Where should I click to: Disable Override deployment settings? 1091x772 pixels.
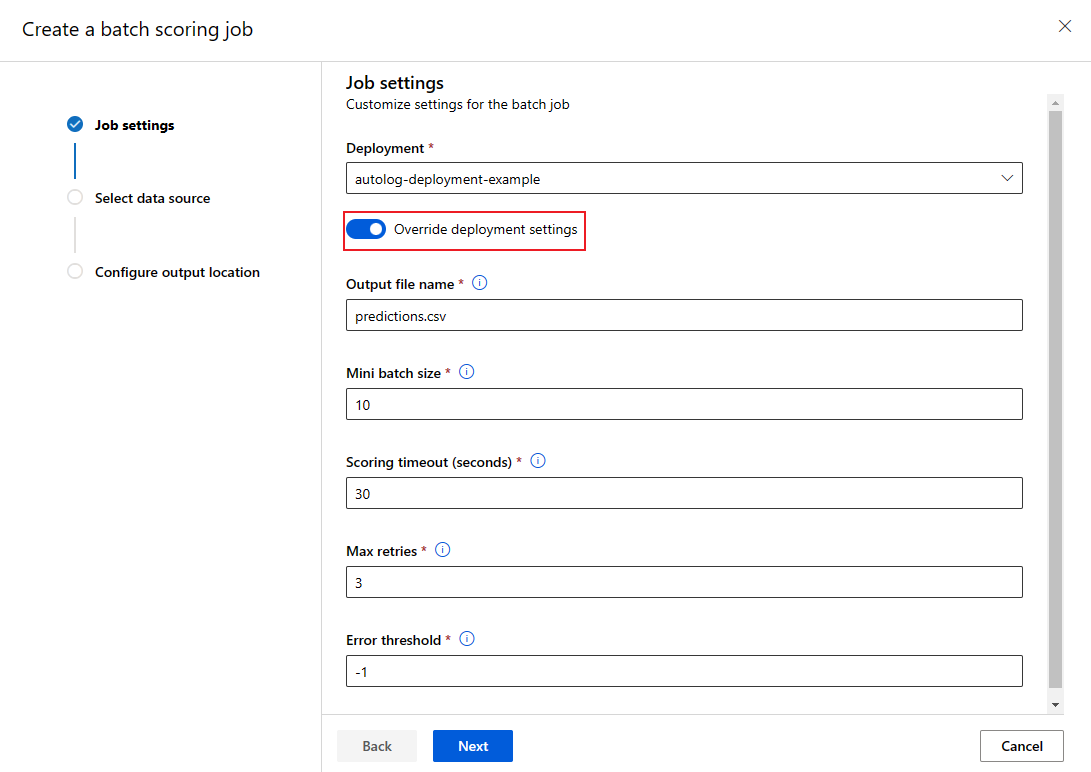click(x=366, y=228)
